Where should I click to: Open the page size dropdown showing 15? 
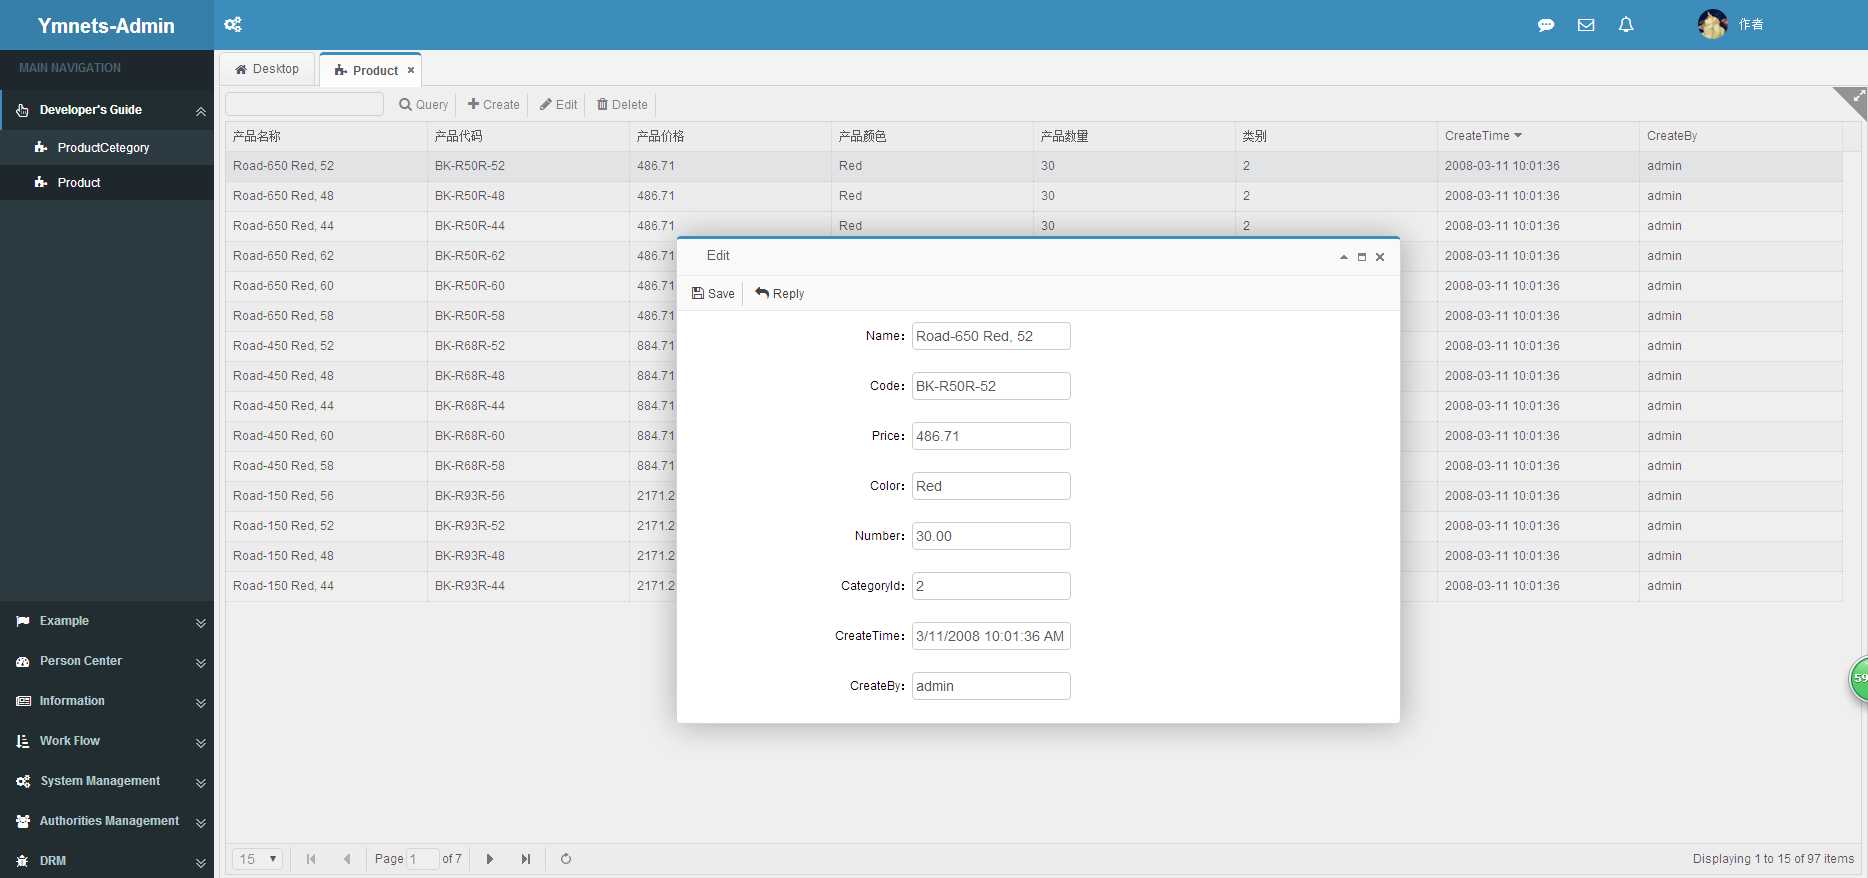pos(258,859)
